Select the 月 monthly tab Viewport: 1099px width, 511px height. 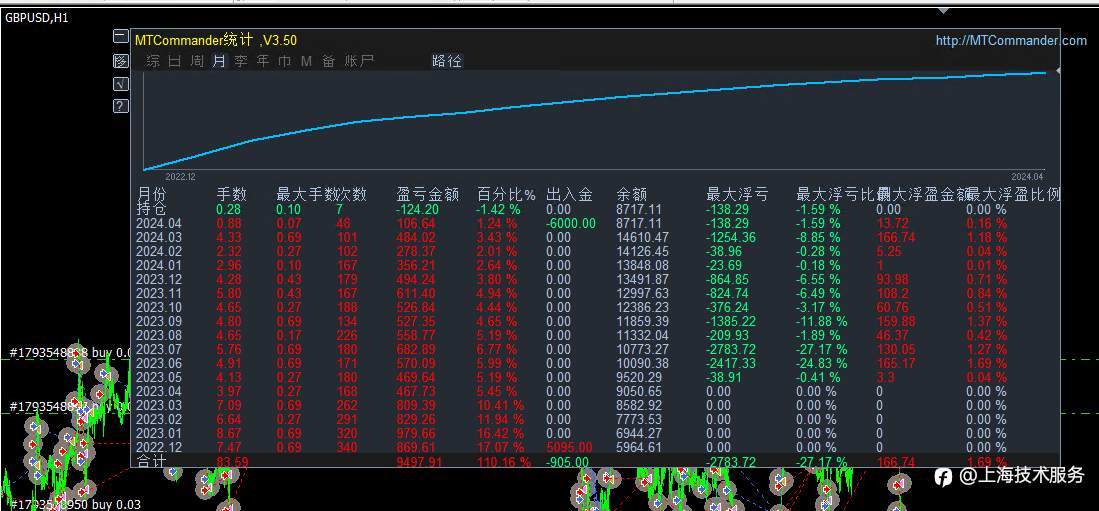(x=219, y=61)
